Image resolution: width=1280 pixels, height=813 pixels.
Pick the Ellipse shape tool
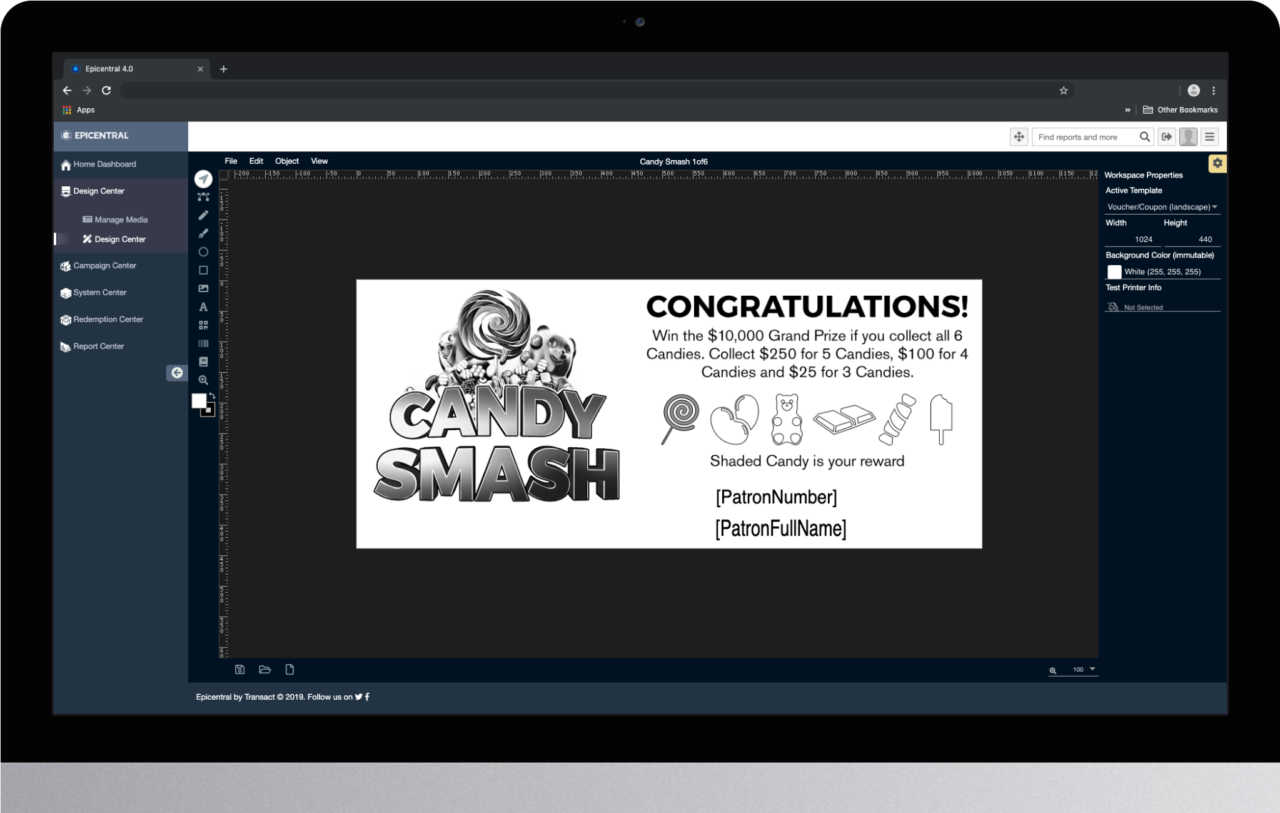203,252
